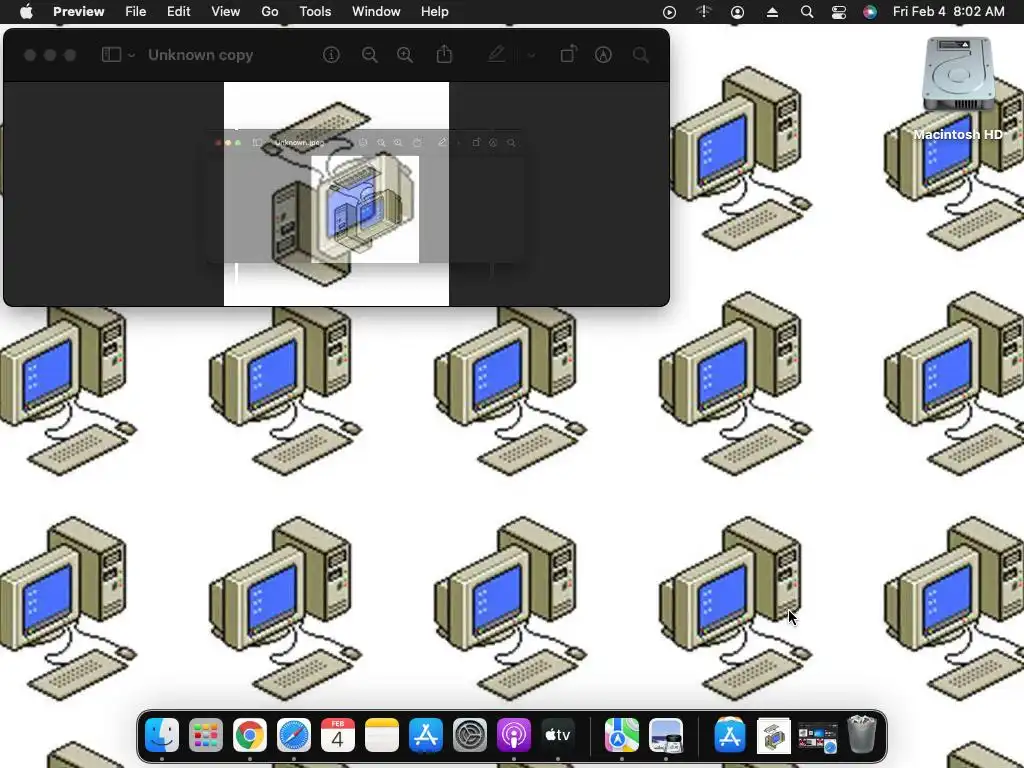Open the Apple menu

(26, 11)
